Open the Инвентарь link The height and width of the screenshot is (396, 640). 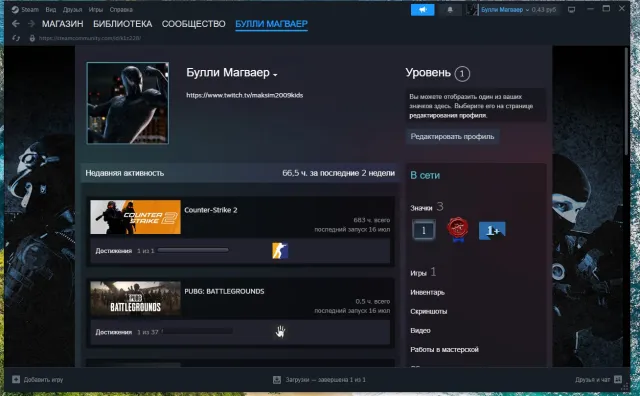coord(427,292)
